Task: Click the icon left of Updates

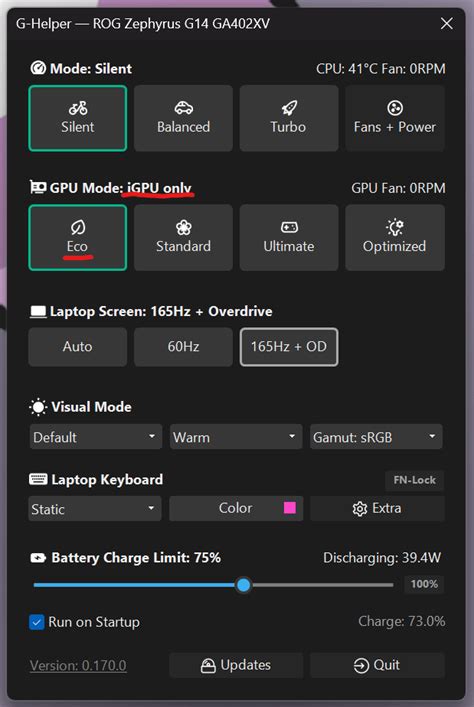Action: [208, 666]
